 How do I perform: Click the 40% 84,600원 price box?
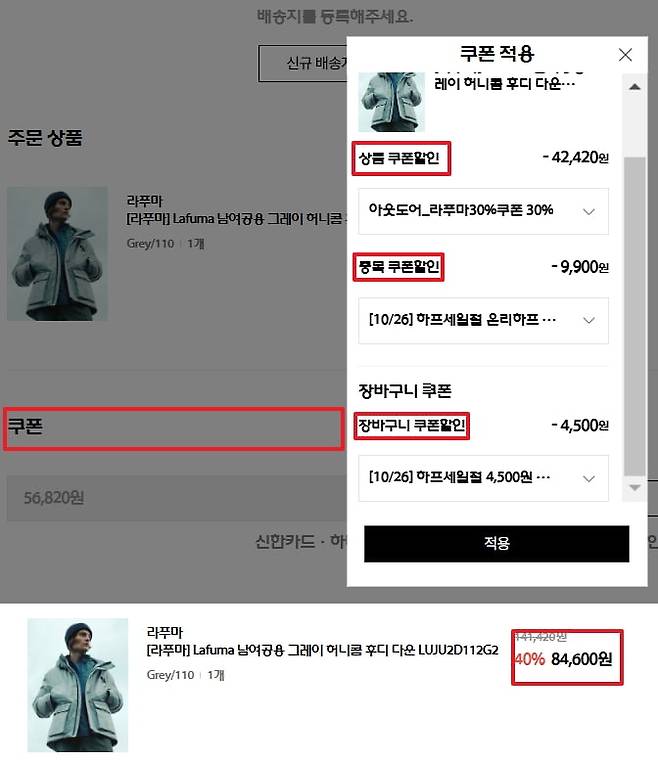tap(567, 657)
